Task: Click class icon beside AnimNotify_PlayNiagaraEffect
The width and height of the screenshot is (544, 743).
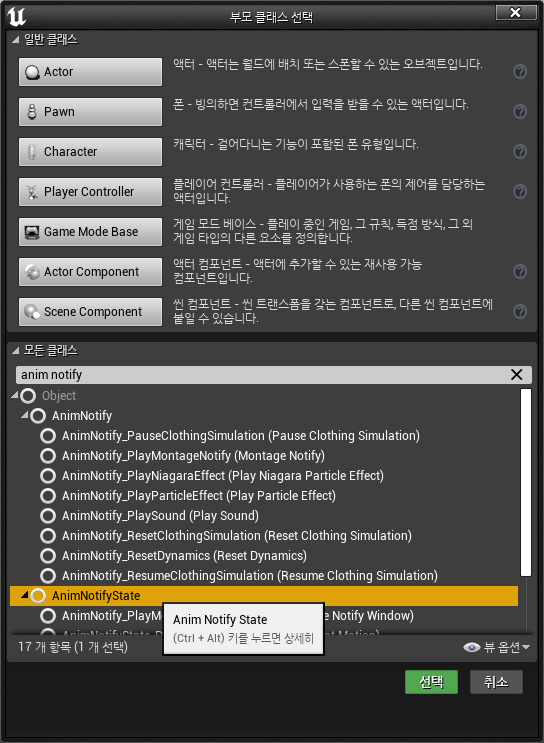Action: click(x=48, y=475)
